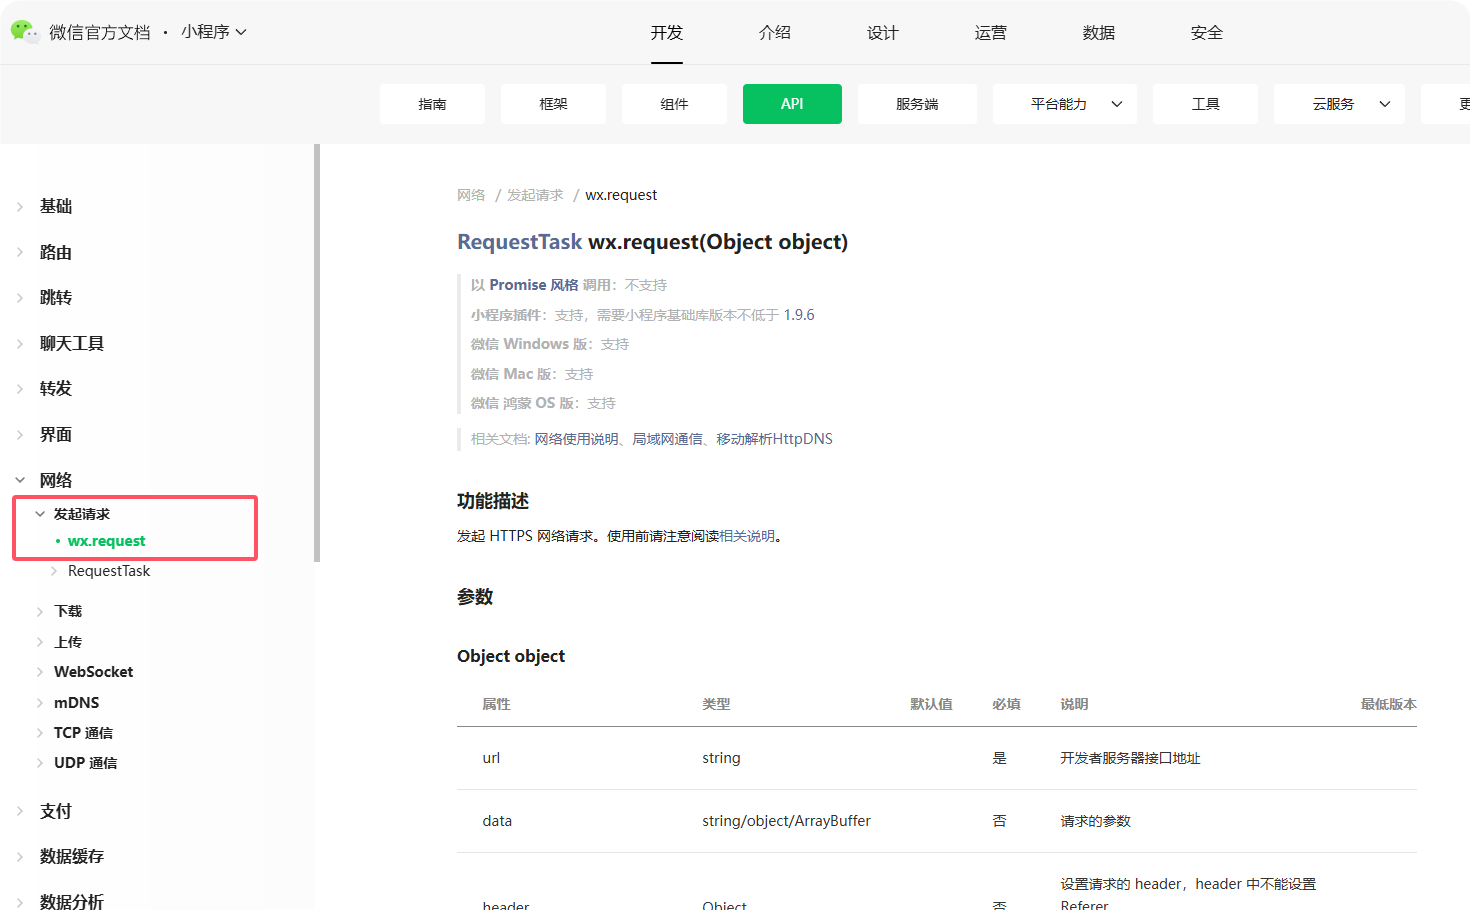Click the green API button

pos(792,103)
